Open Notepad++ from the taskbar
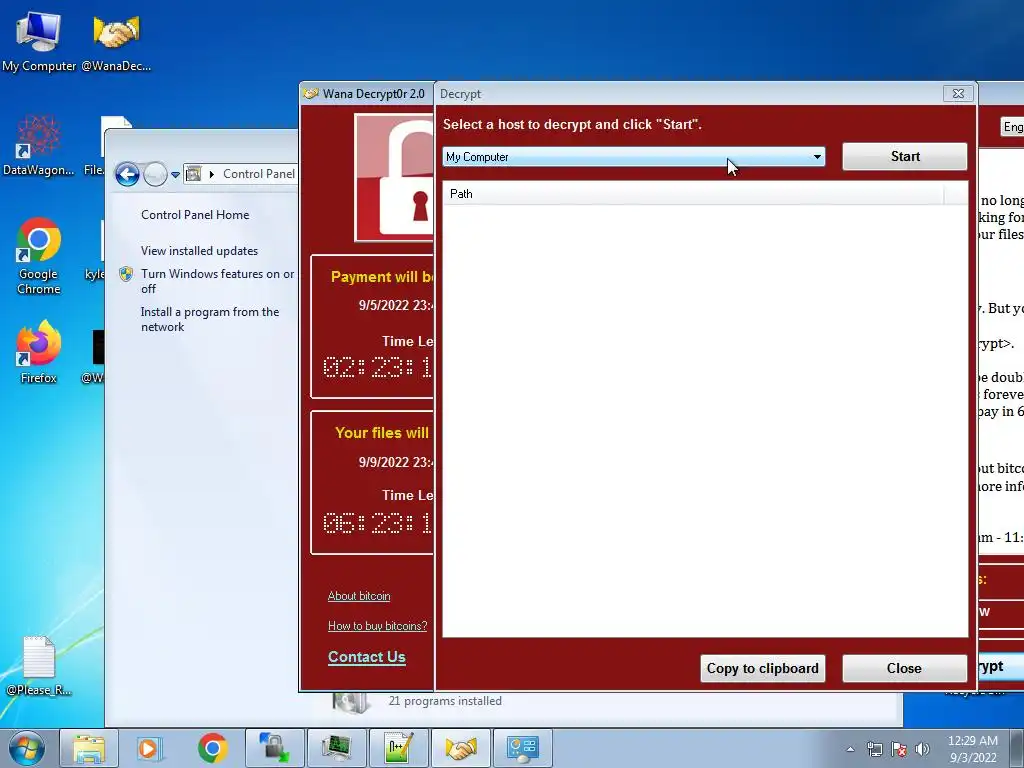 tap(398, 748)
